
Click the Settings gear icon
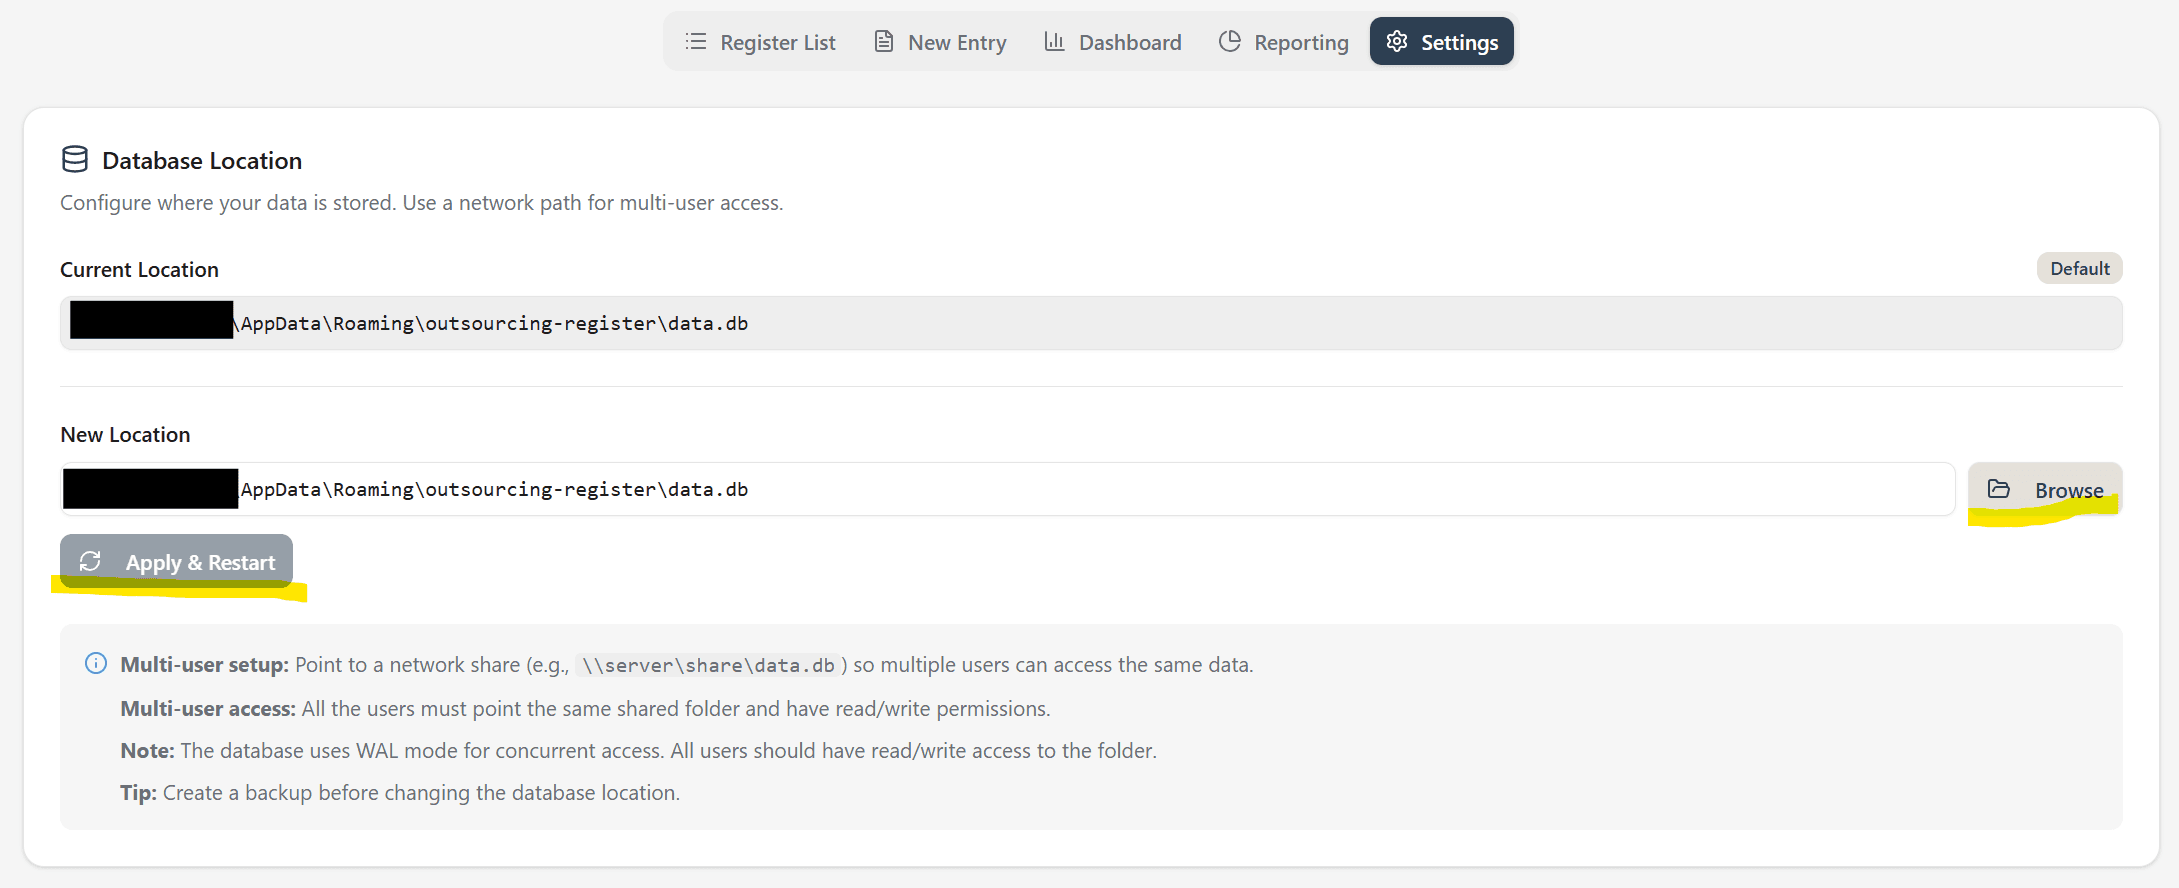1397,42
